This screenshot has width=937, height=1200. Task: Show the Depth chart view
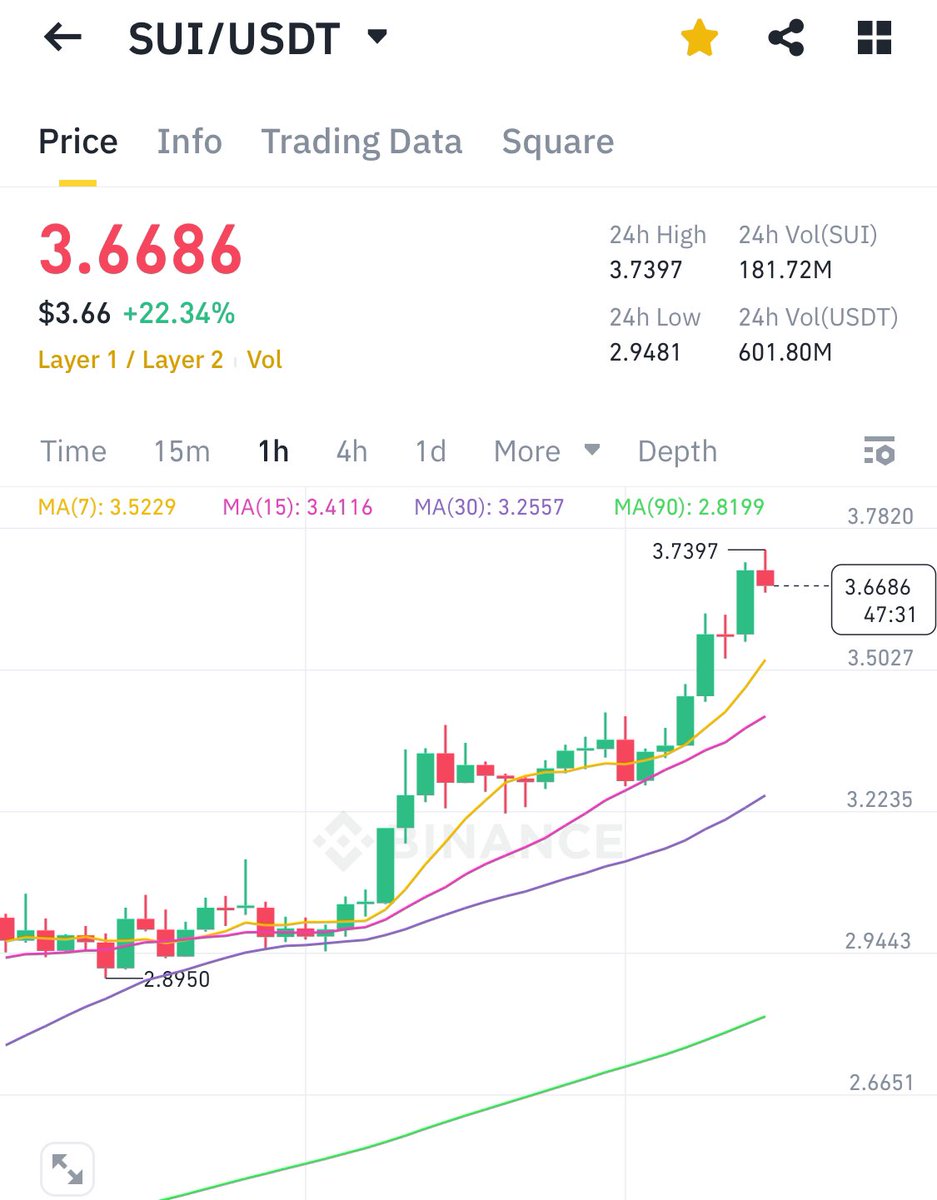pyautogui.click(x=677, y=451)
